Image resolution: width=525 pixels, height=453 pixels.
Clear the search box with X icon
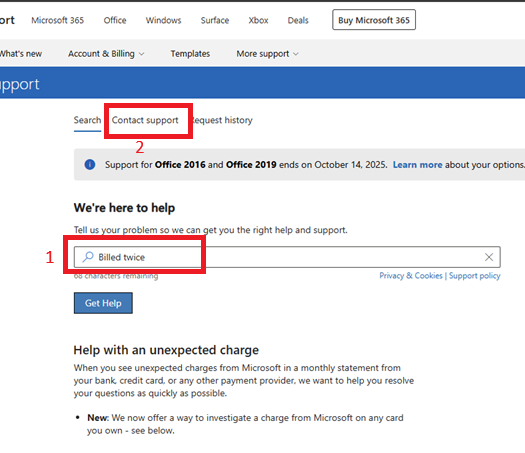tap(489, 257)
